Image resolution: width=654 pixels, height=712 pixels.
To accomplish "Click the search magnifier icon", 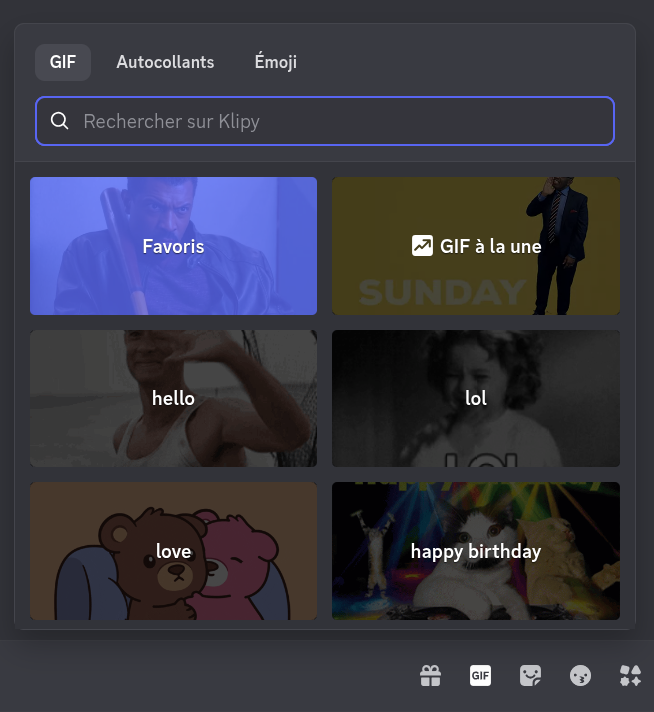I will [x=59, y=121].
